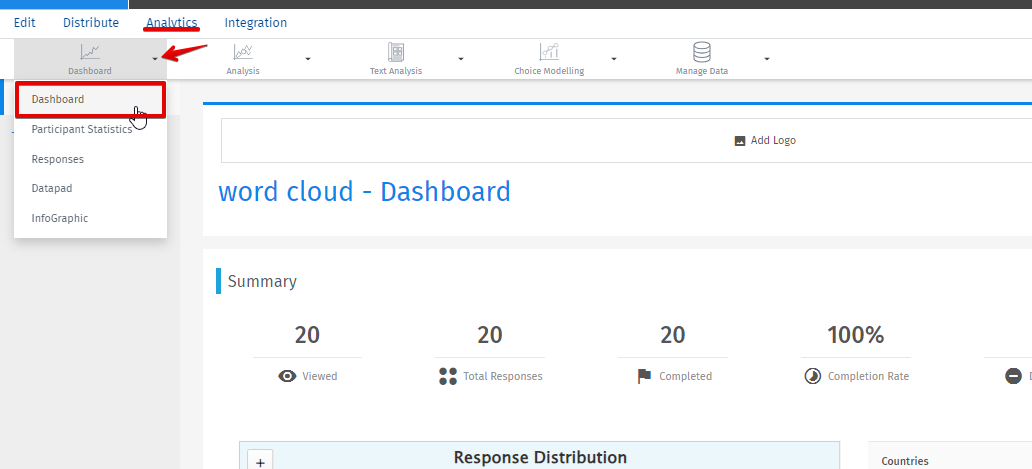
Task: Click the Completion Rate pie icon
Action: click(813, 376)
